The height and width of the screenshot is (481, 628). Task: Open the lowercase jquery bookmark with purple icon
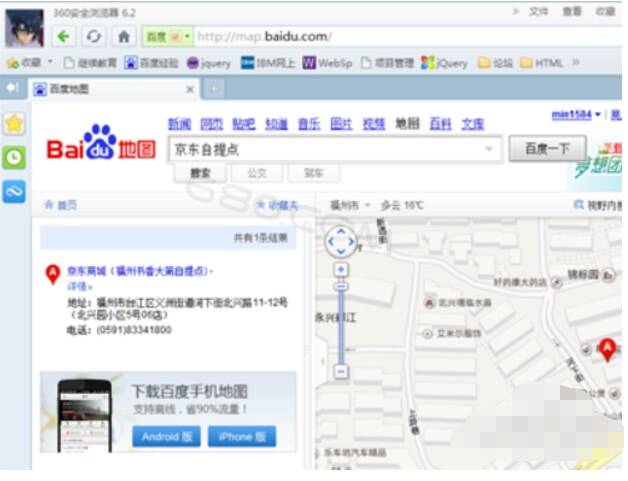coord(209,63)
